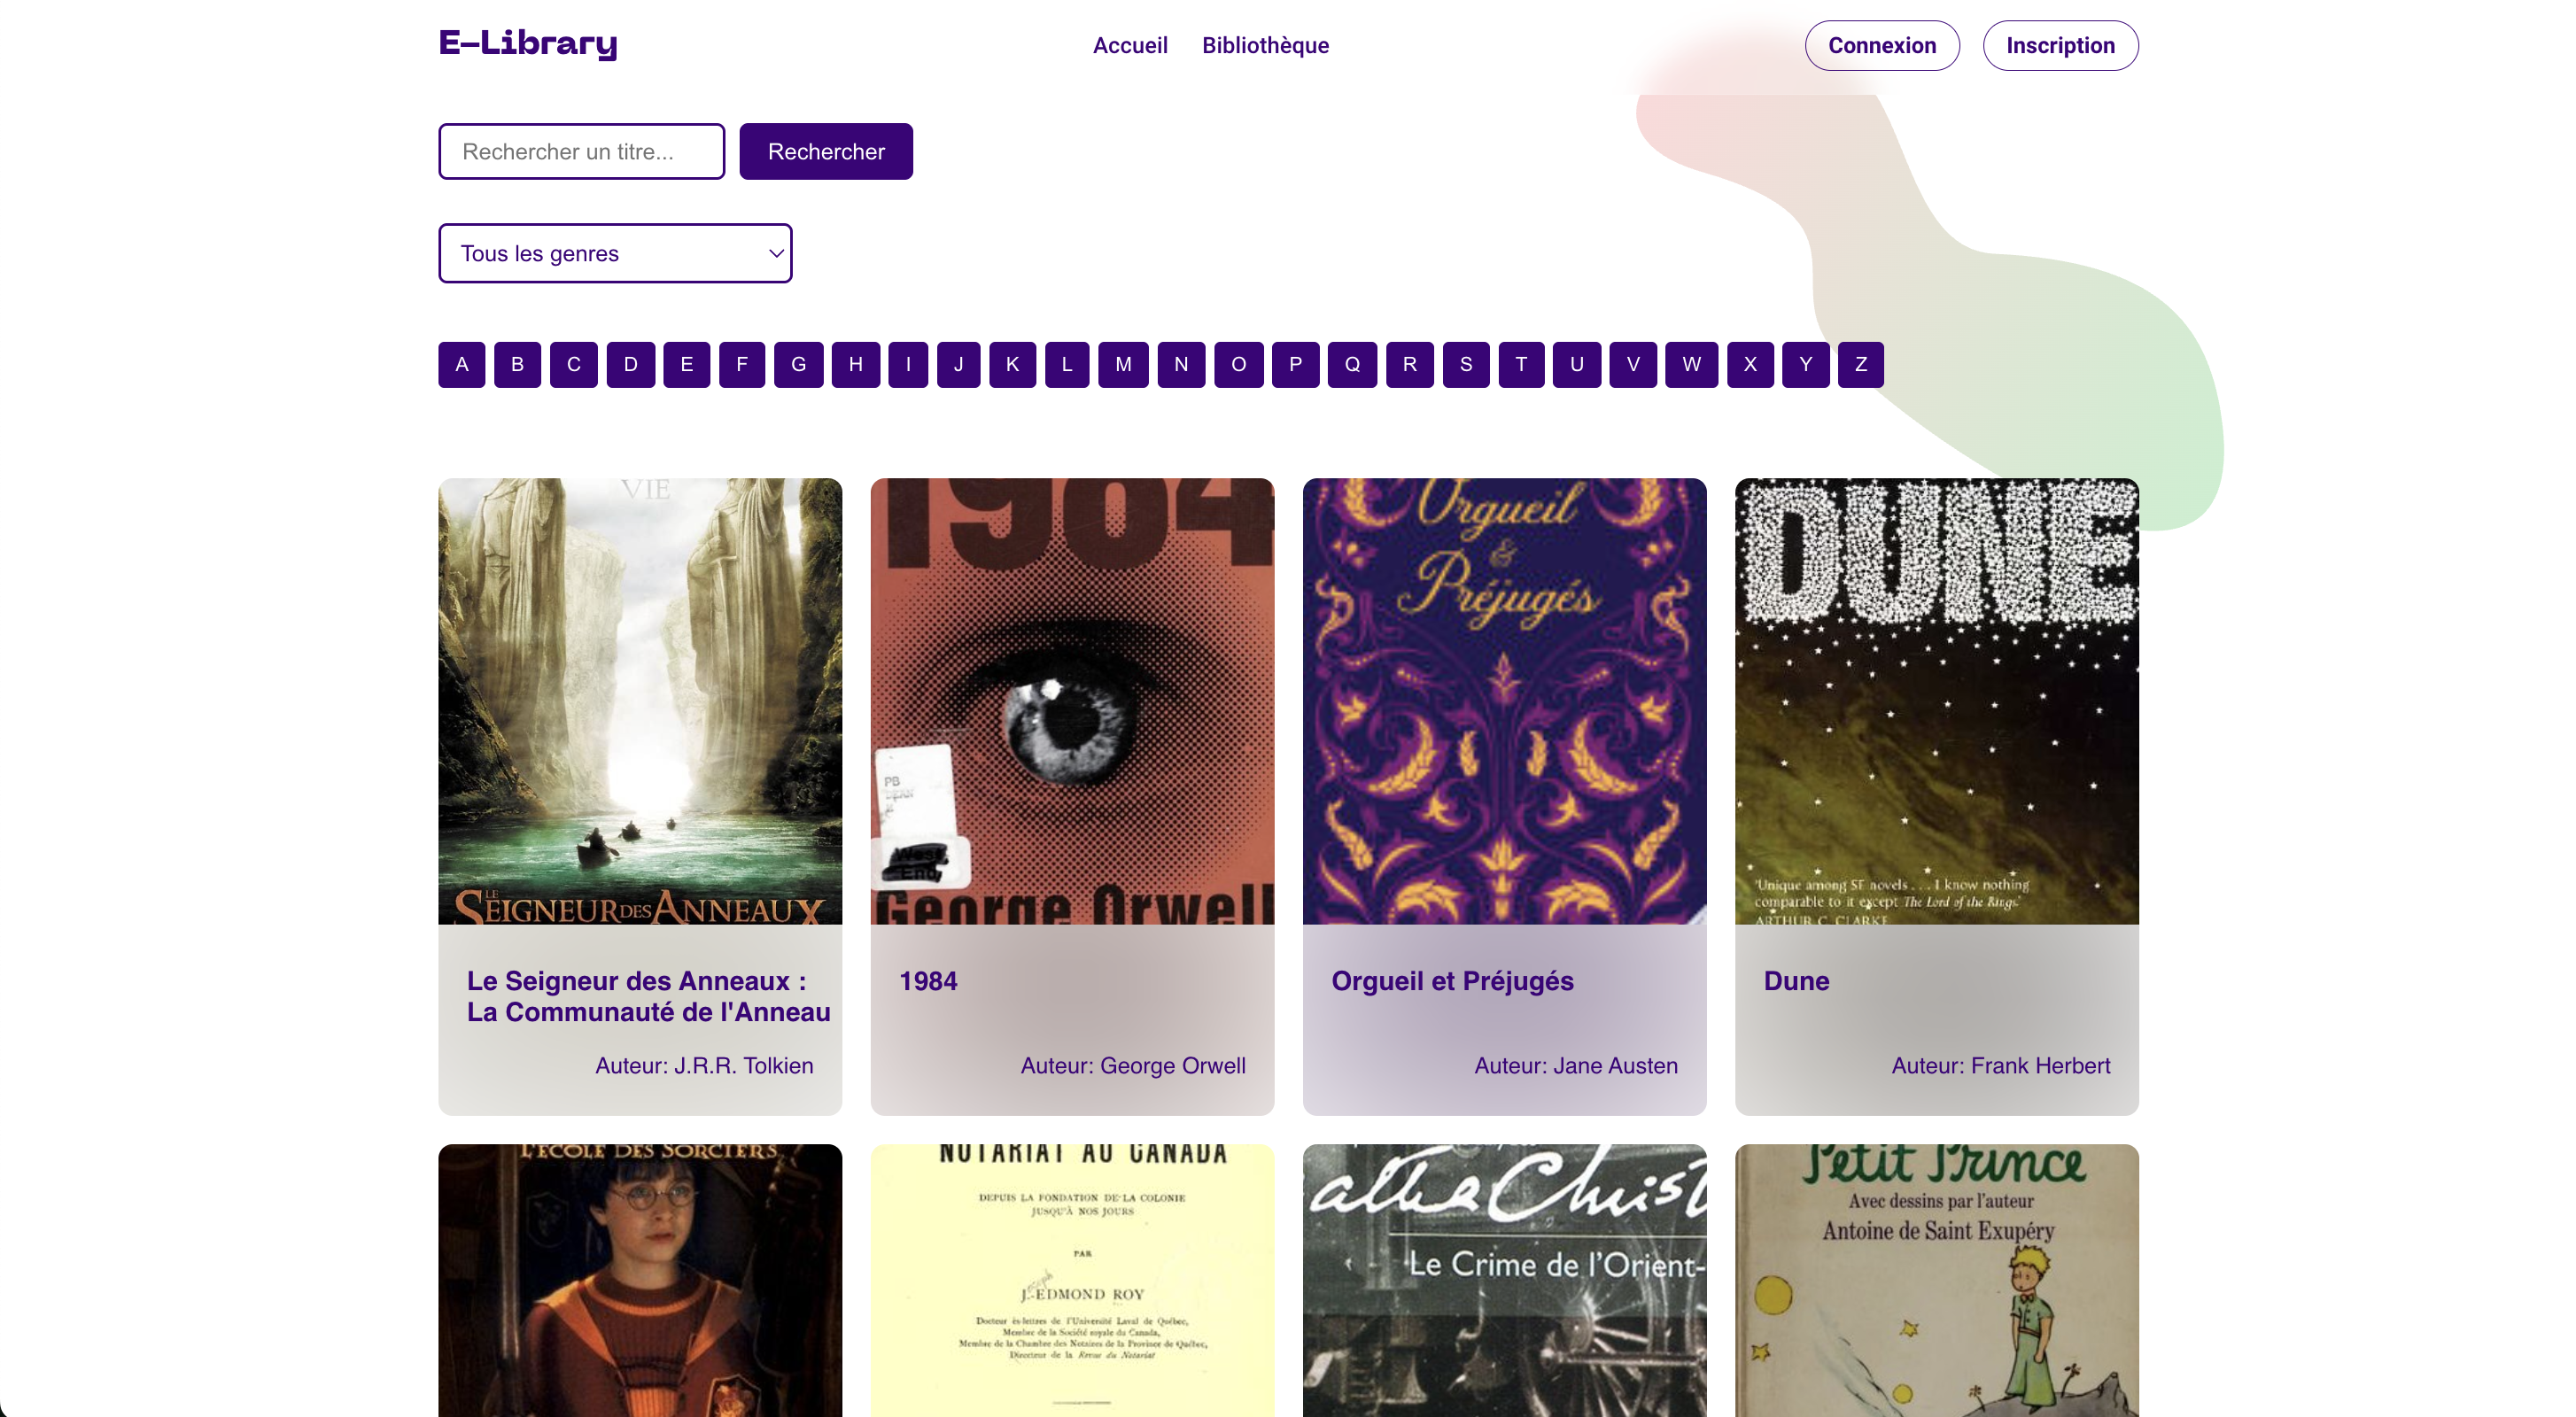Click the Inscription button

point(2060,45)
